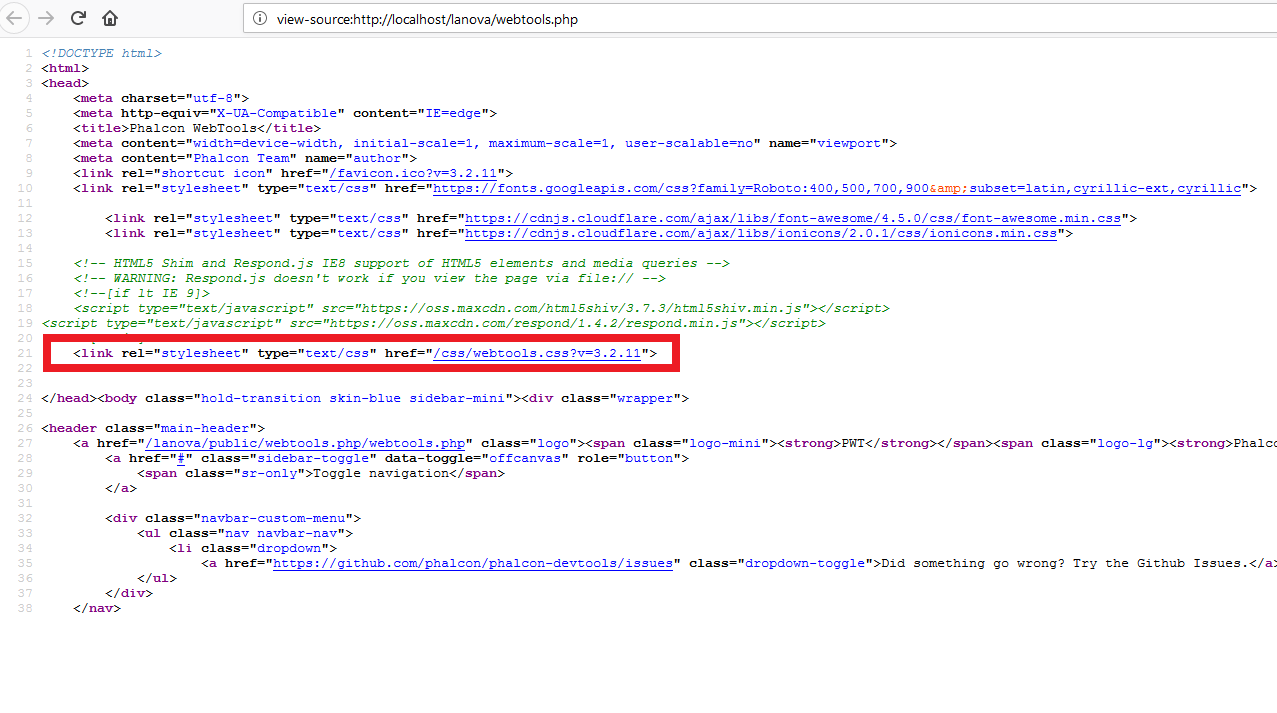Click the browser Back arrow icon
This screenshot has height=713, width=1277.
point(16,18)
